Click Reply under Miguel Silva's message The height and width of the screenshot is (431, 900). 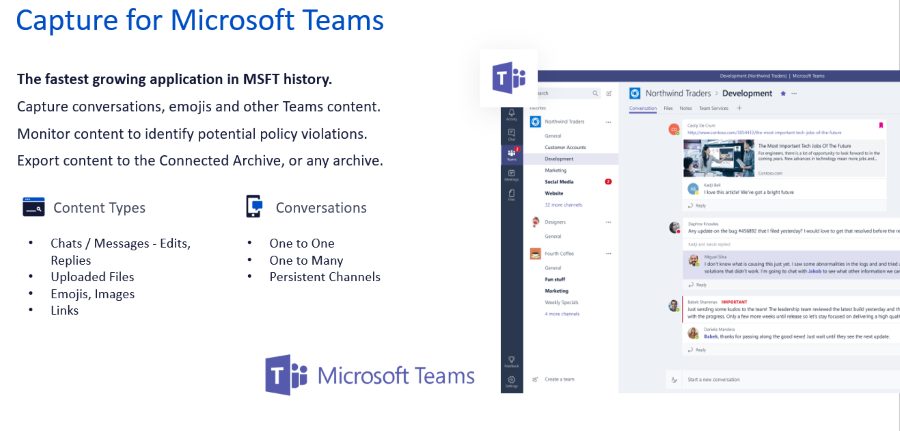[697, 285]
